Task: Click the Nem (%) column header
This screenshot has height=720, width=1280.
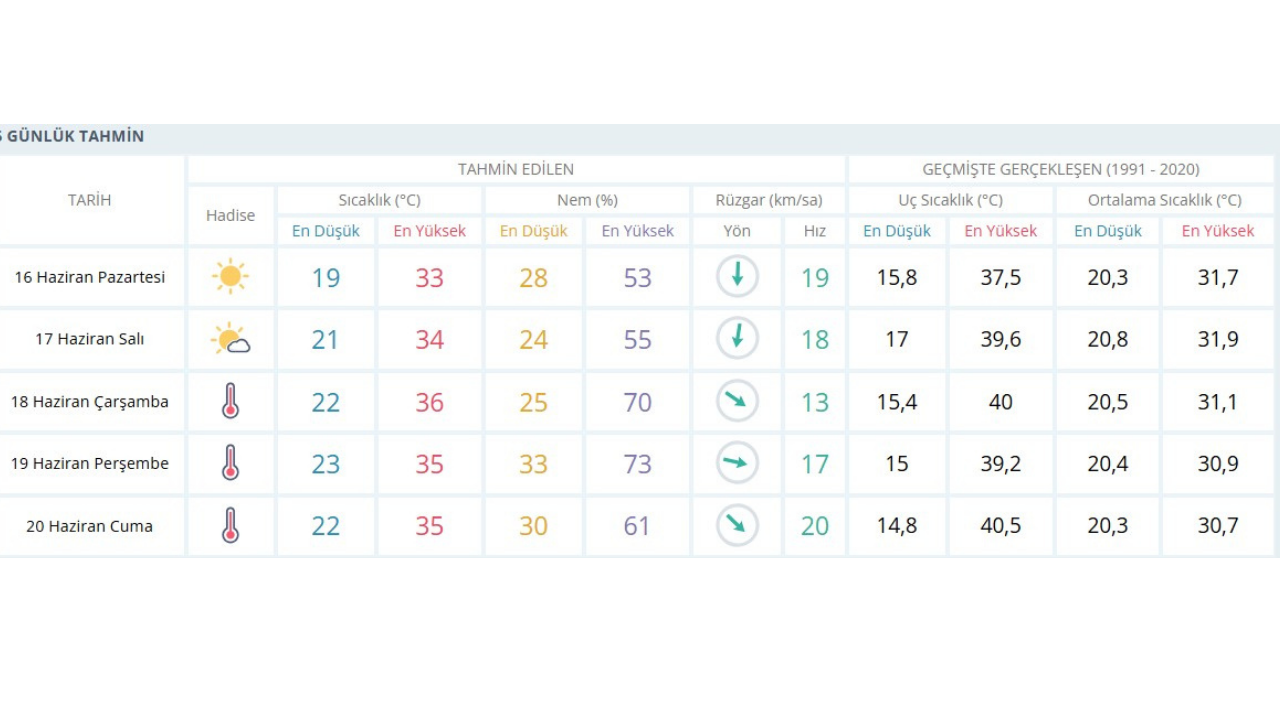Action: 587,200
